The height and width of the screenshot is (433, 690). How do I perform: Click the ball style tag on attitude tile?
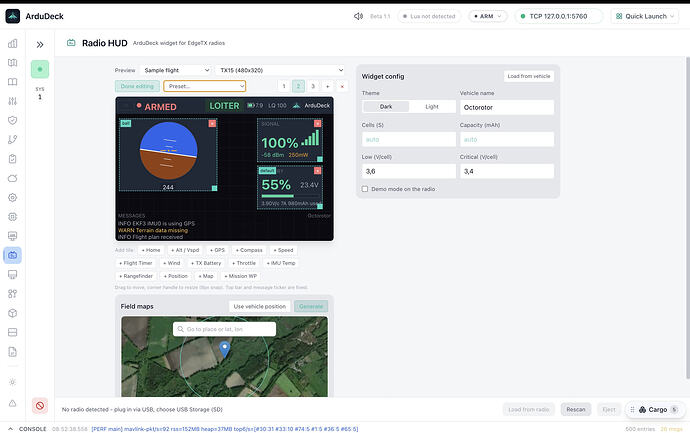pyautogui.click(x=126, y=124)
